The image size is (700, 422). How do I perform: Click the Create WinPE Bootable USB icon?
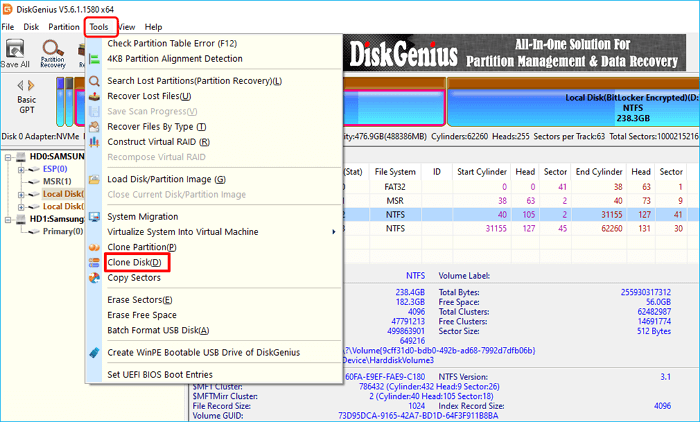click(x=94, y=353)
